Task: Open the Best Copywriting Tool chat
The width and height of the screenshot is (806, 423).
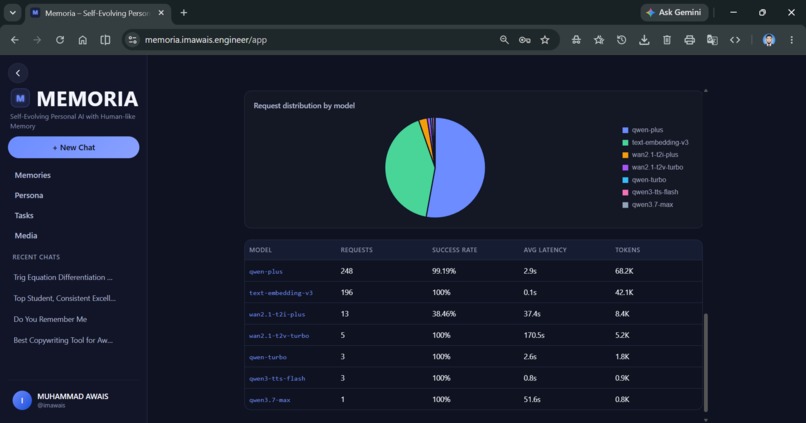Action: pyautogui.click(x=63, y=340)
